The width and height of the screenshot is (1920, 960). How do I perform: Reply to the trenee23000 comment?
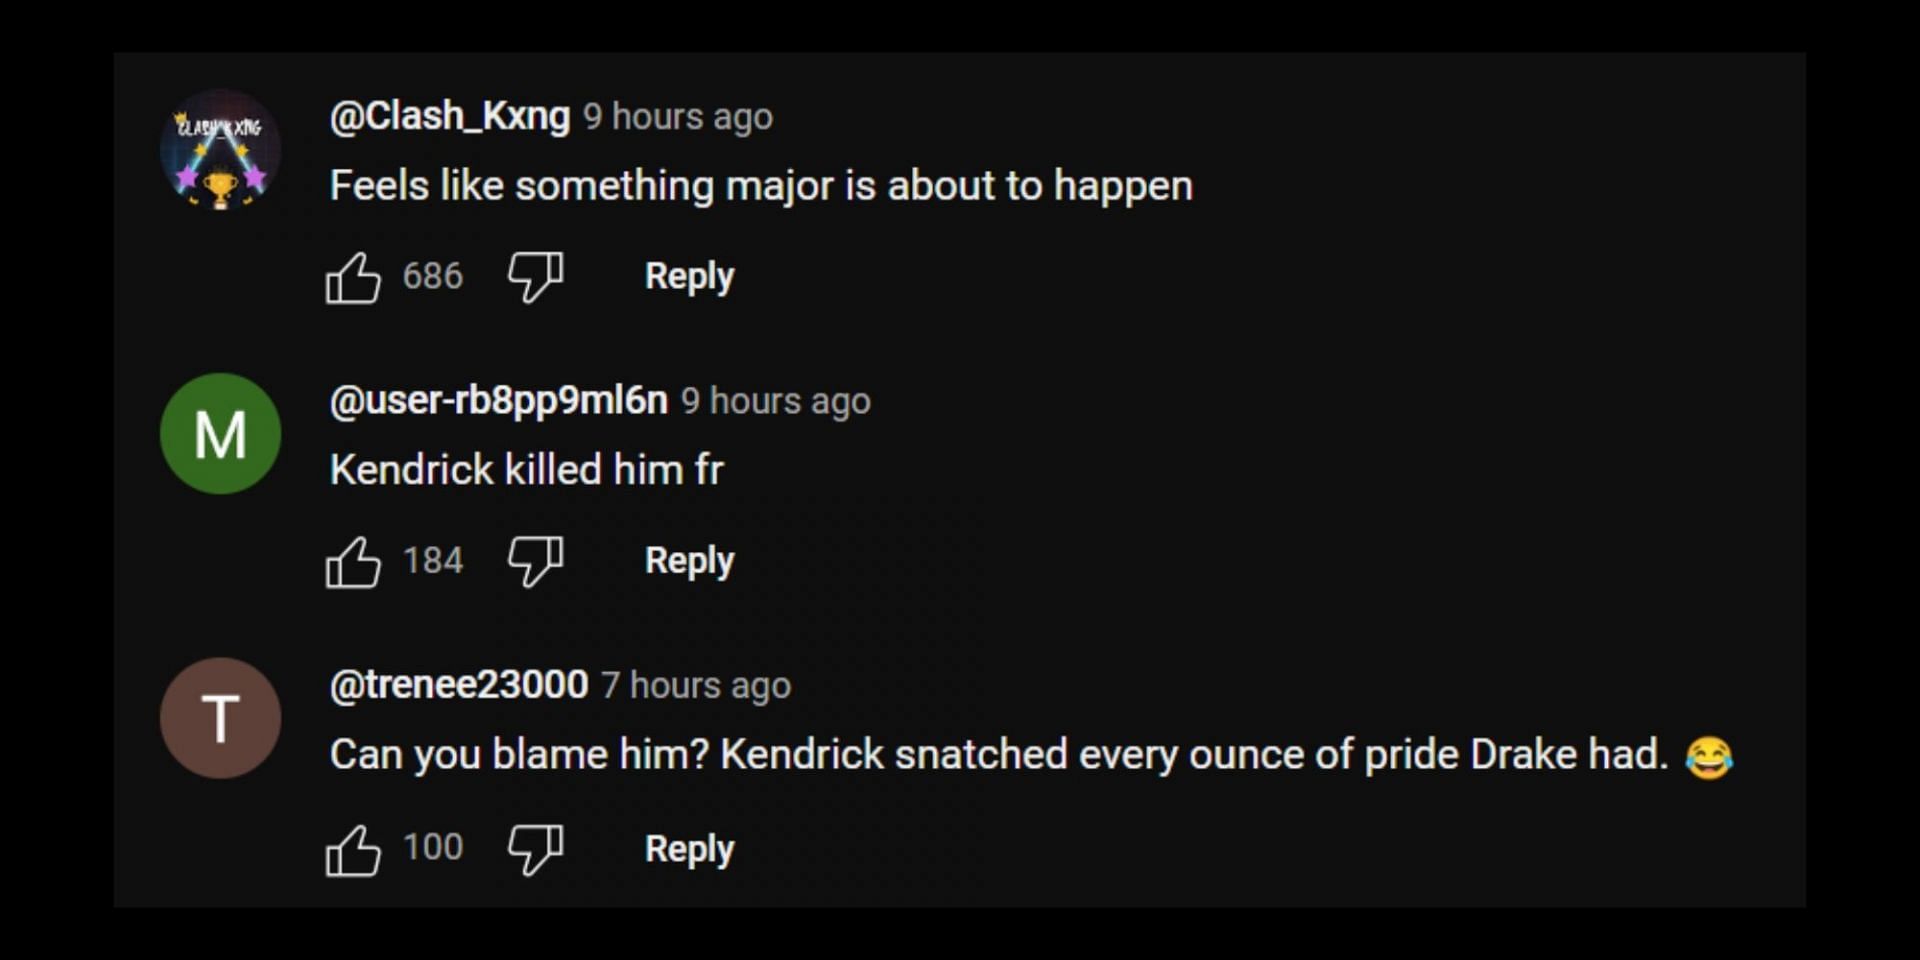(689, 849)
